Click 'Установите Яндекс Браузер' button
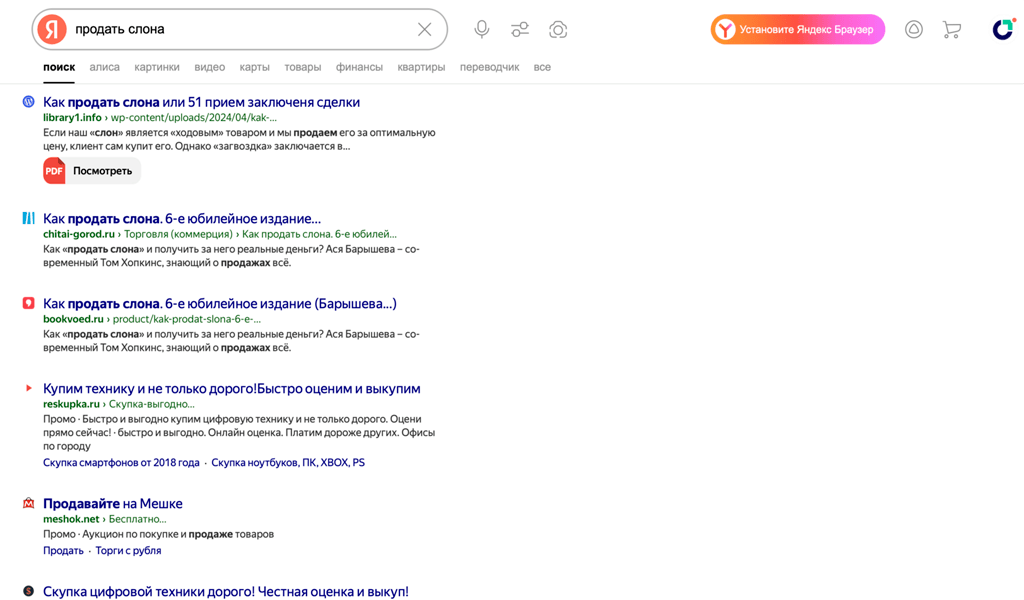The height and width of the screenshot is (600, 1024). click(x=797, y=29)
